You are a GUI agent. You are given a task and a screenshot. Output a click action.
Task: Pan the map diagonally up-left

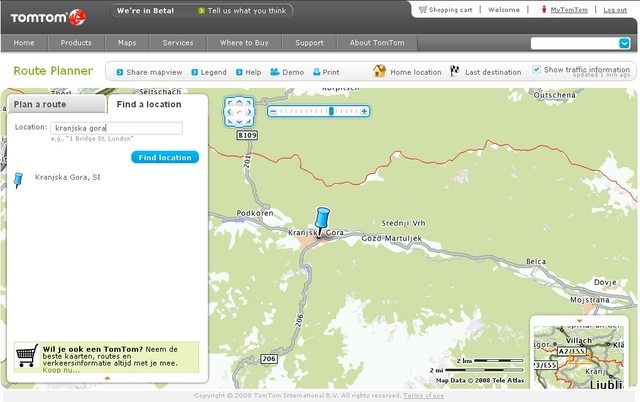(x=230, y=103)
